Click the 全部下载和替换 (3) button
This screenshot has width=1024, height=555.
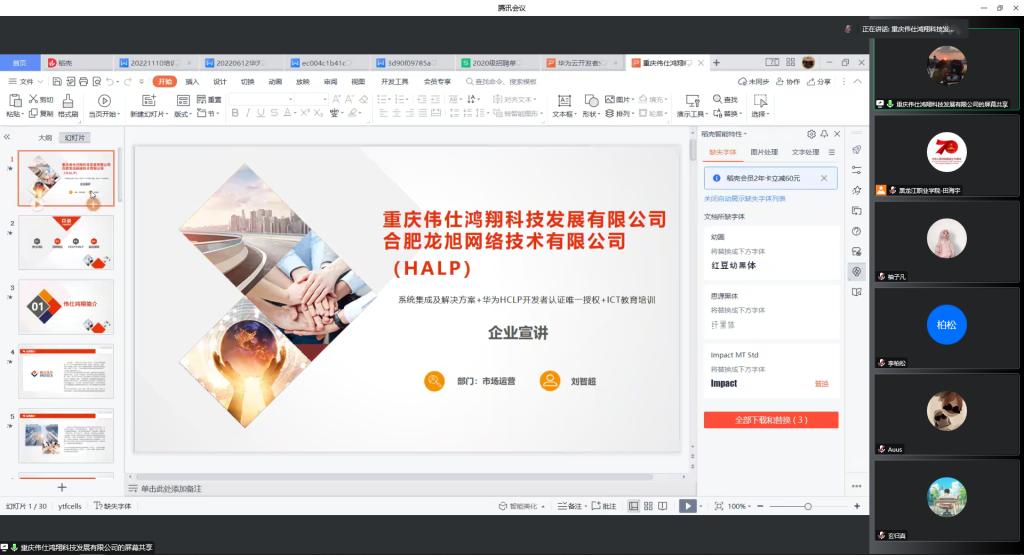(771, 420)
